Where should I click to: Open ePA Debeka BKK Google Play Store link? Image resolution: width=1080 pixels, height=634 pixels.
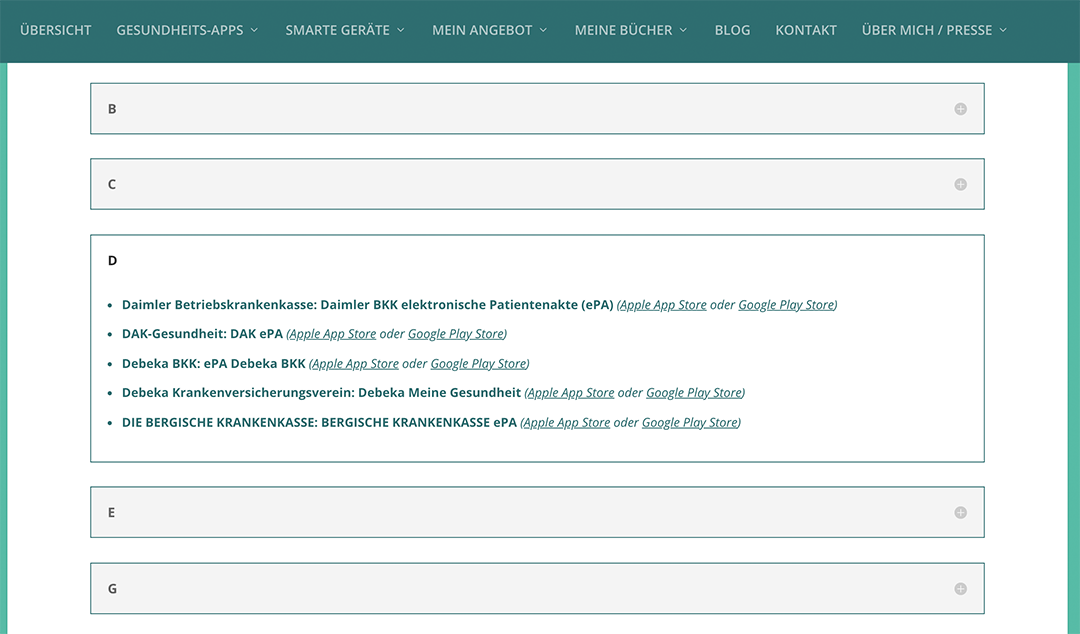click(x=478, y=364)
